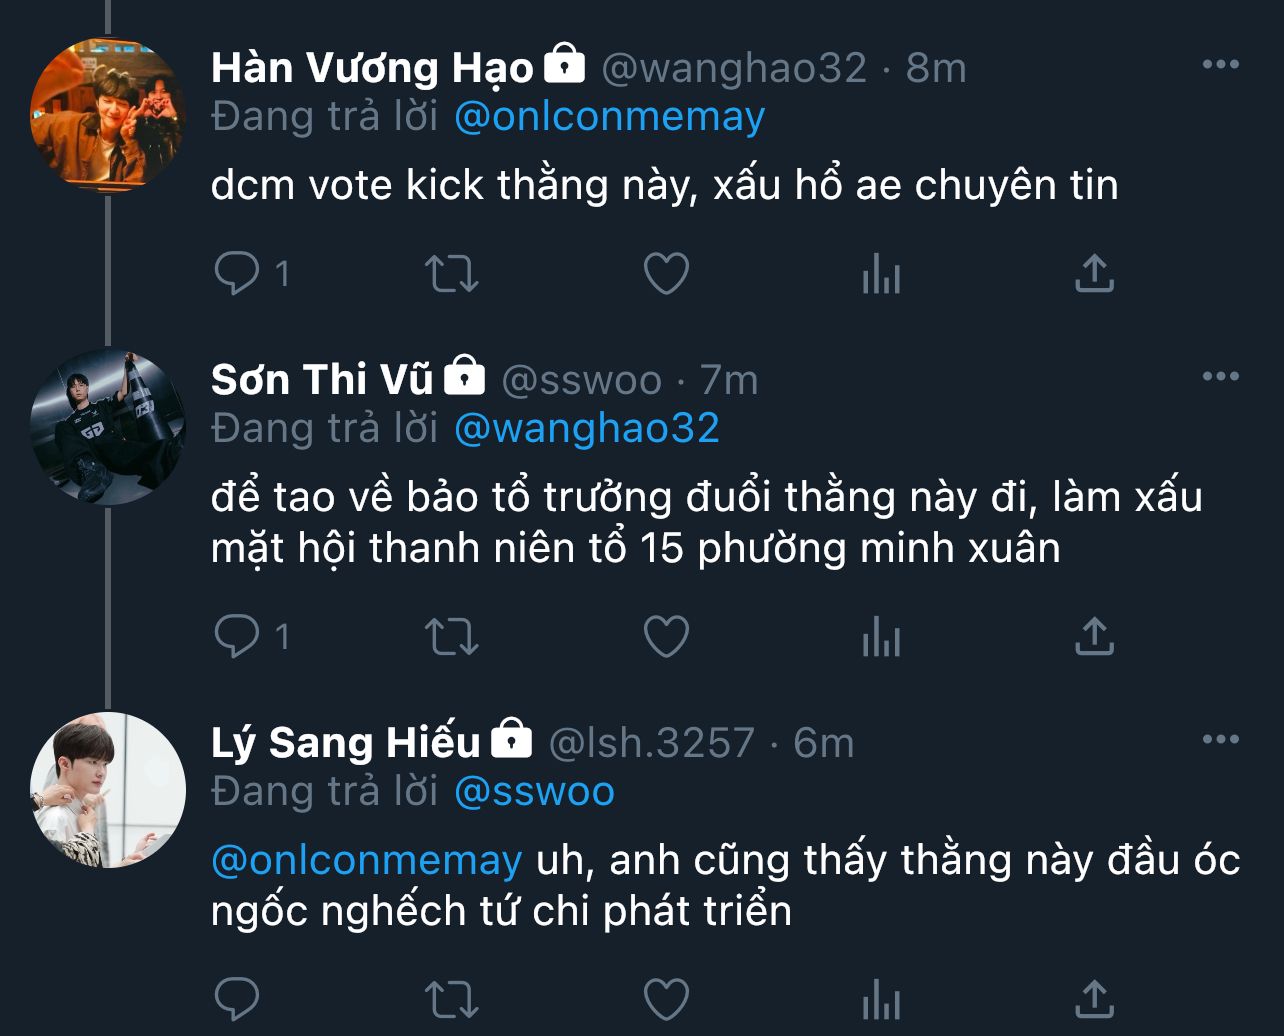1284x1036 pixels.
Task: Open more options for Lý Sang Hiếu's tweet
Action: [x=1220, y=740]
